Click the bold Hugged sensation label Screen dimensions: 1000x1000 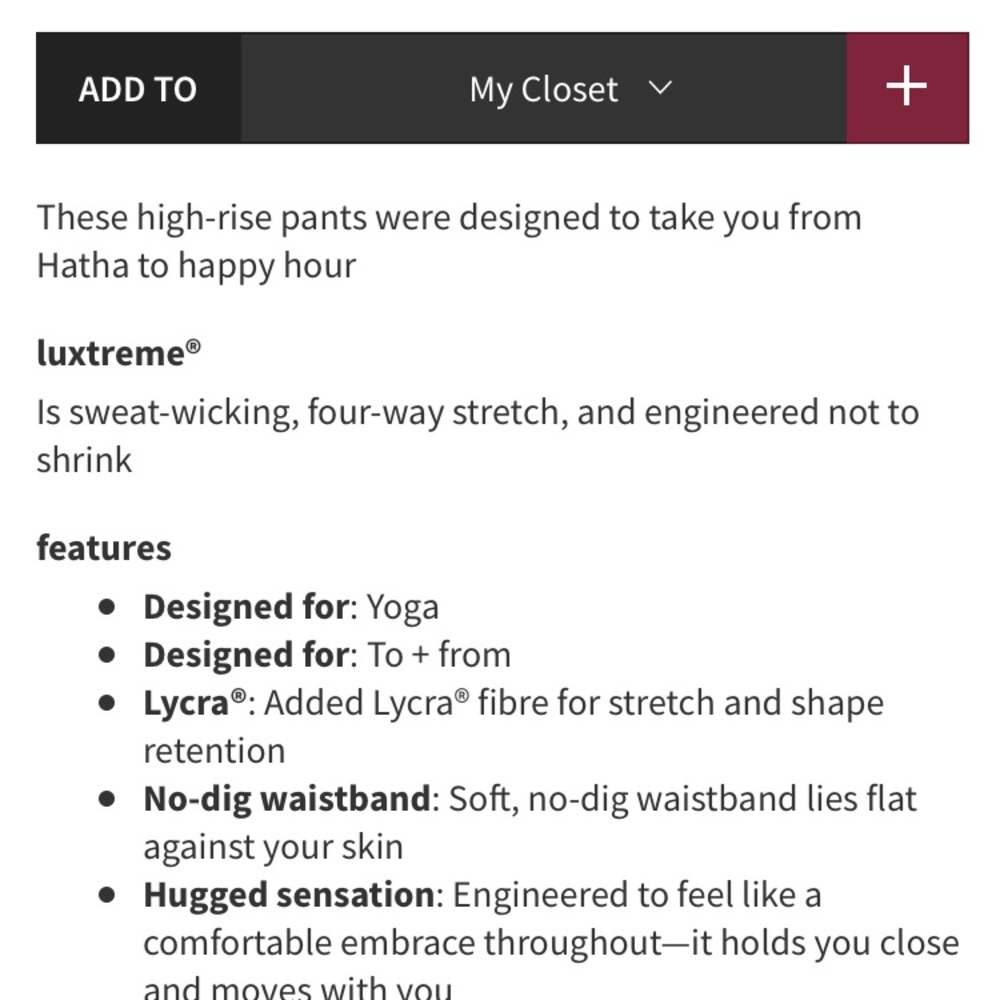(x=289, y=895)
